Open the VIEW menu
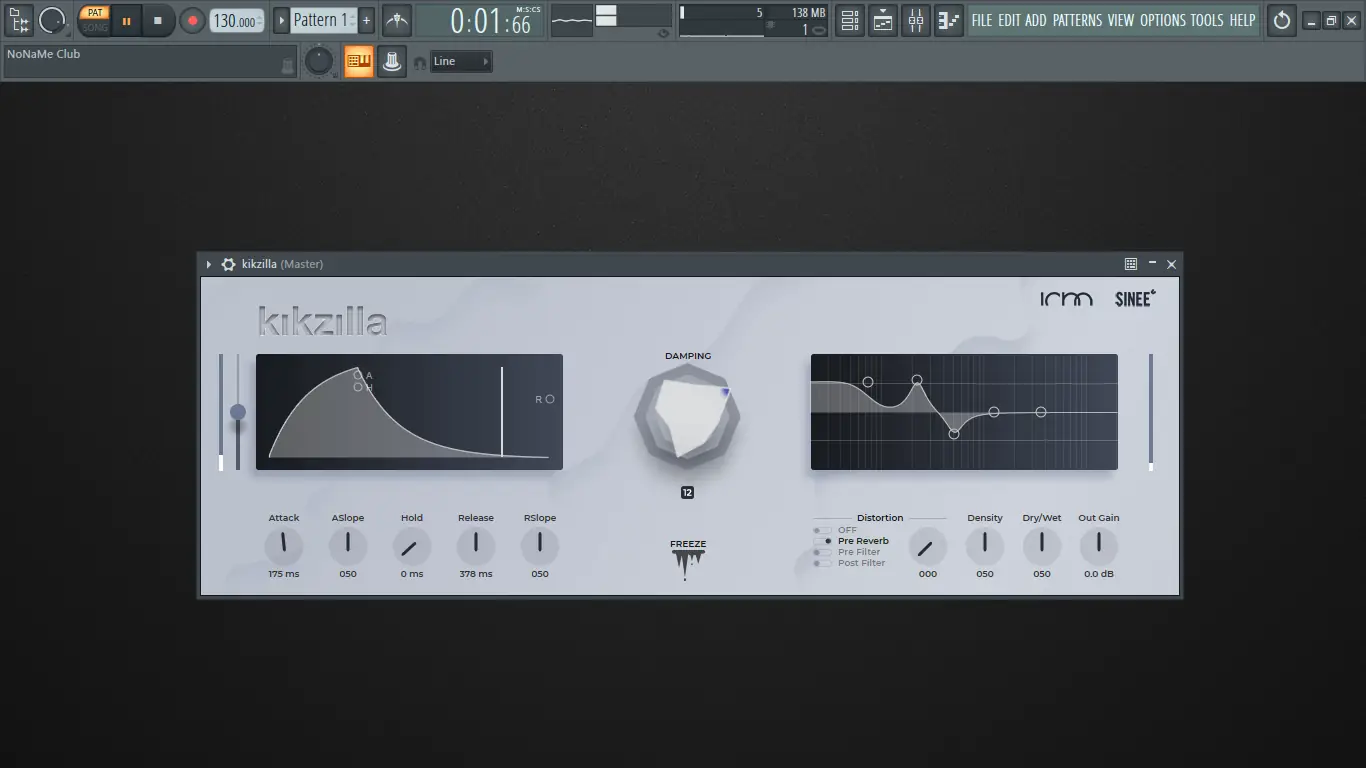 tap(1121, 20)
